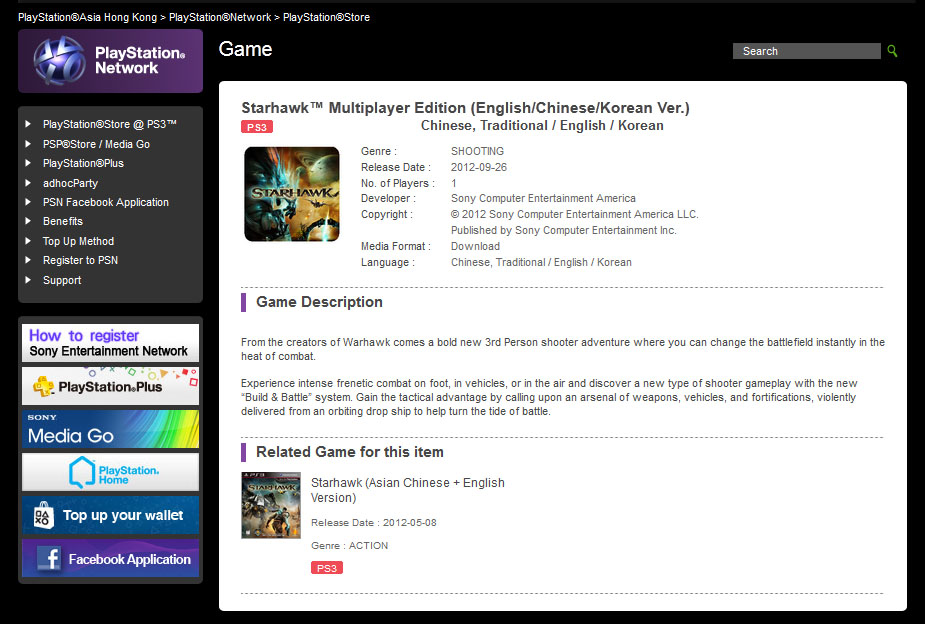Open the PlayStation Plus banner
This screenshot has width=925, height=624.
coord(110,386)
